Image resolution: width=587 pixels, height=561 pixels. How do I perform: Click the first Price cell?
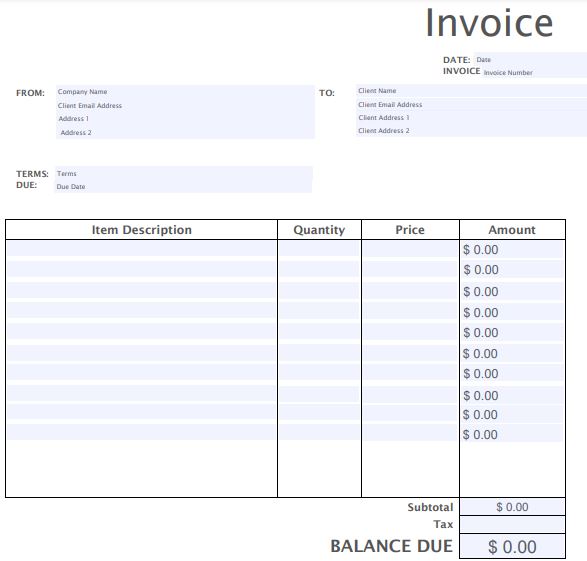coord(410,249)
